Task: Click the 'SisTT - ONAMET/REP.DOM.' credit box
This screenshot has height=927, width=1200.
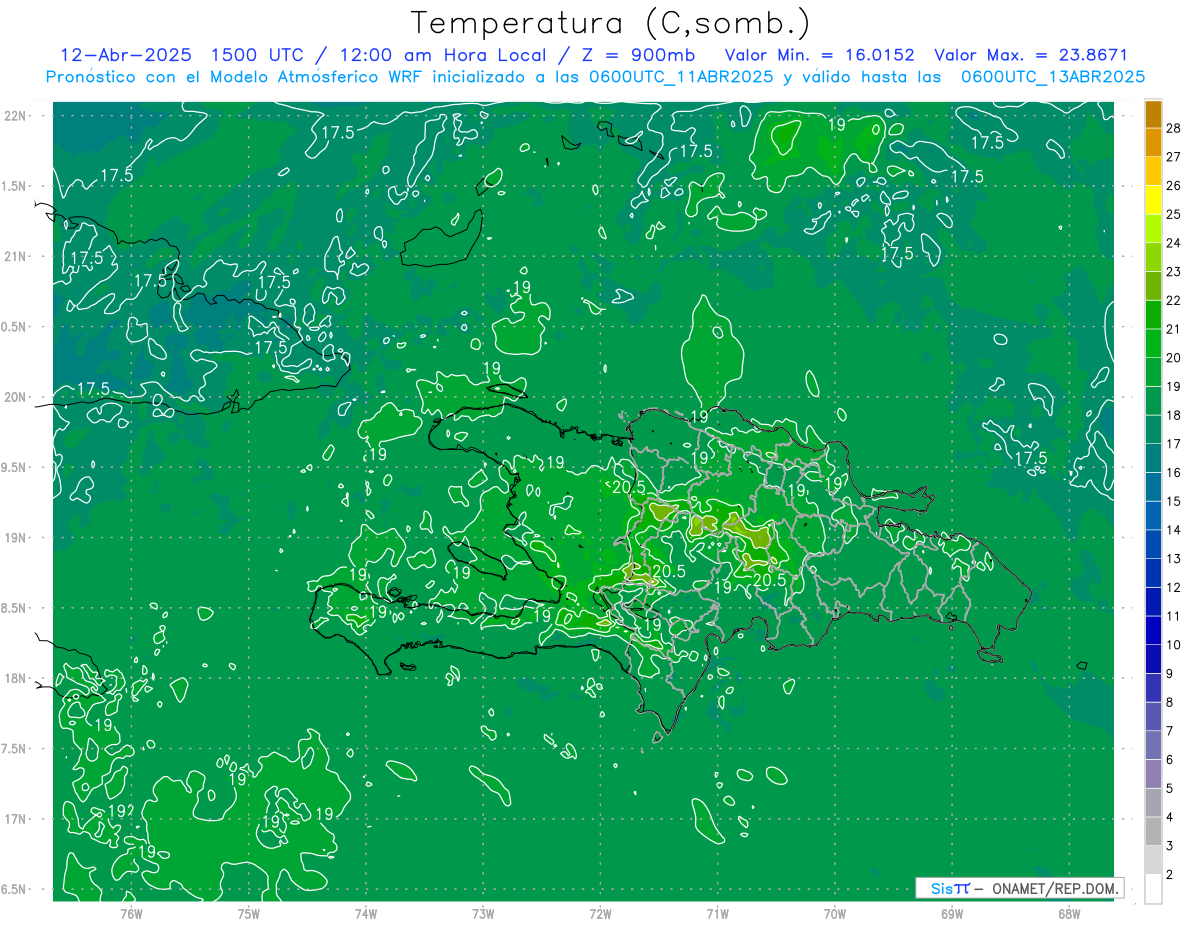Action: [x=1019, y=888]
